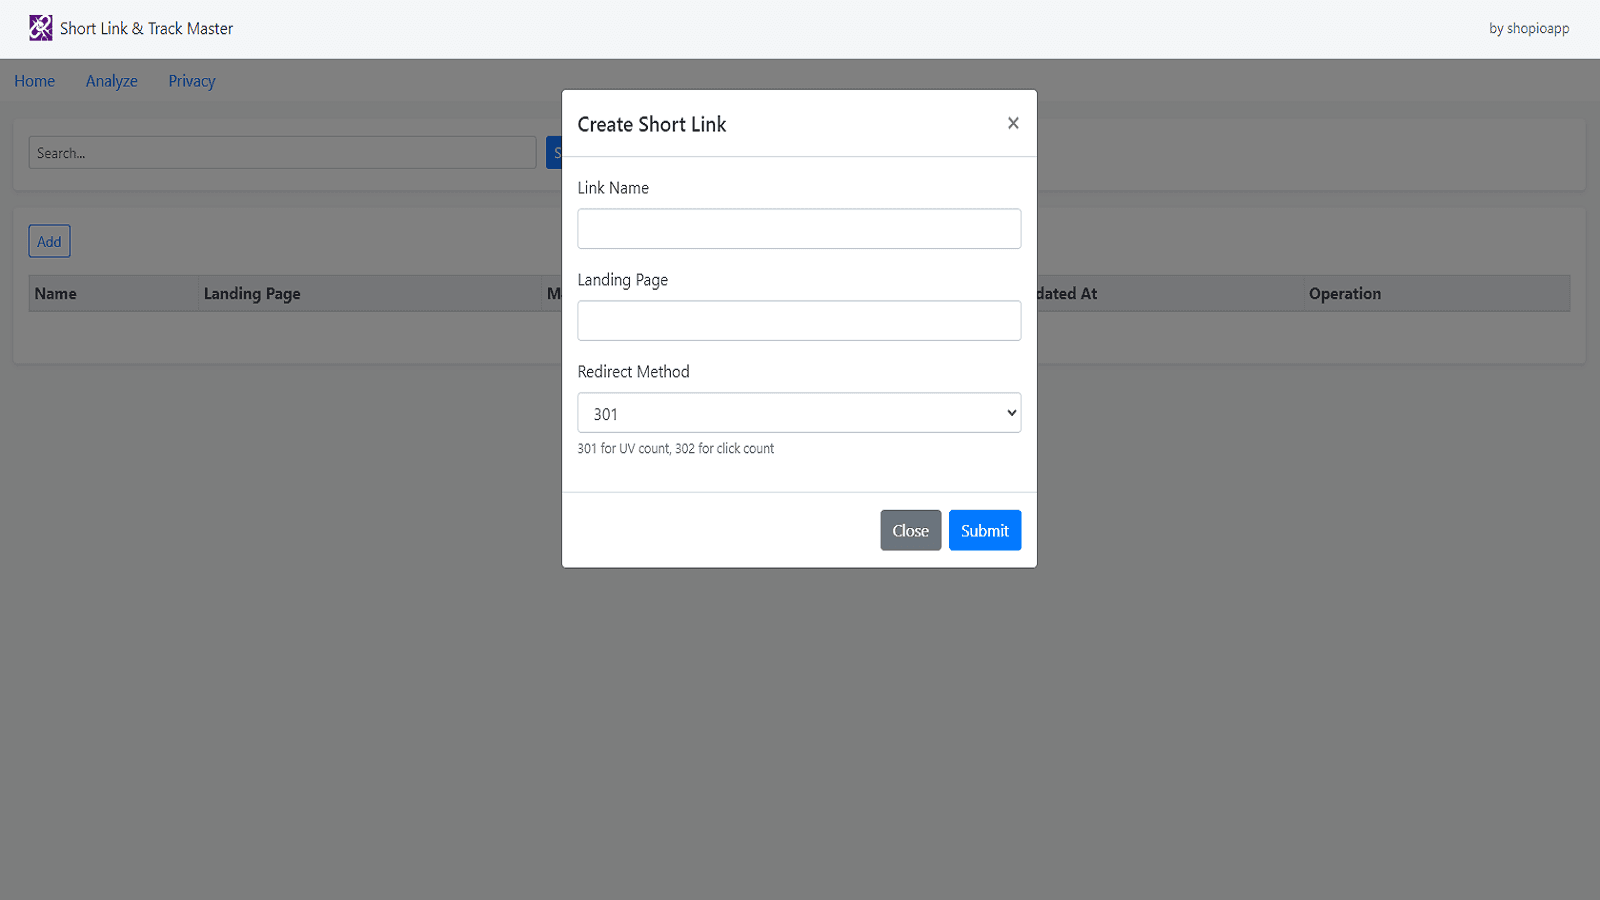
Task: Focus the Landing Page input field
Action: point(798,320)
